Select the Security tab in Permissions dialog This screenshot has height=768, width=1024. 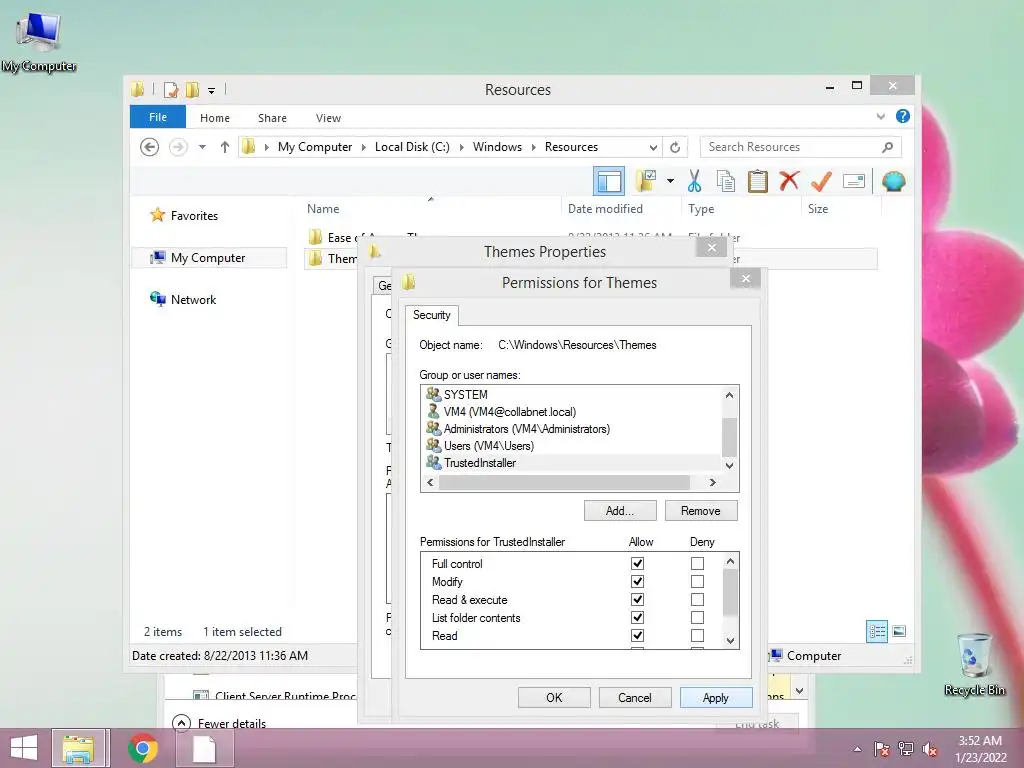click(x=432, y=315)
